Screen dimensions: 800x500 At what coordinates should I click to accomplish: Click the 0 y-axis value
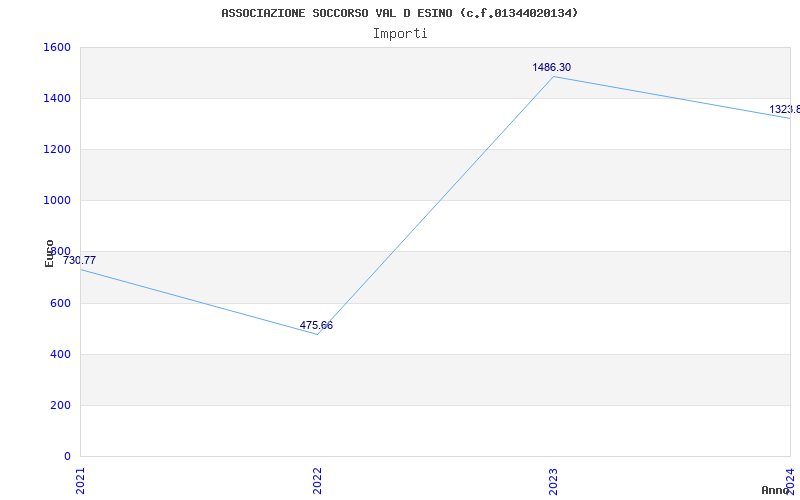pos(67,456)
